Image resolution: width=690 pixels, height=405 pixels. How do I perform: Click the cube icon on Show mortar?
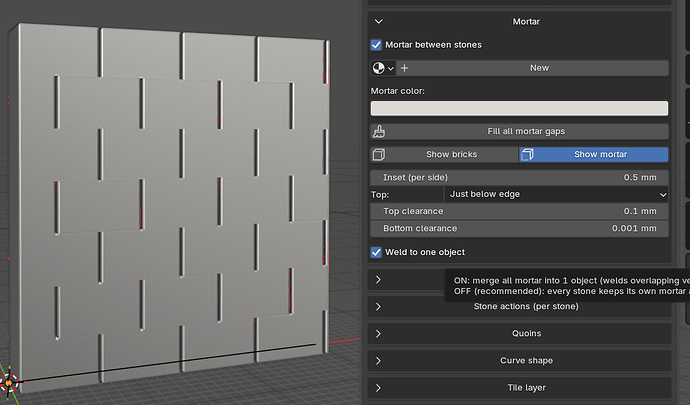pyautogui.click(x=527, y=155)
